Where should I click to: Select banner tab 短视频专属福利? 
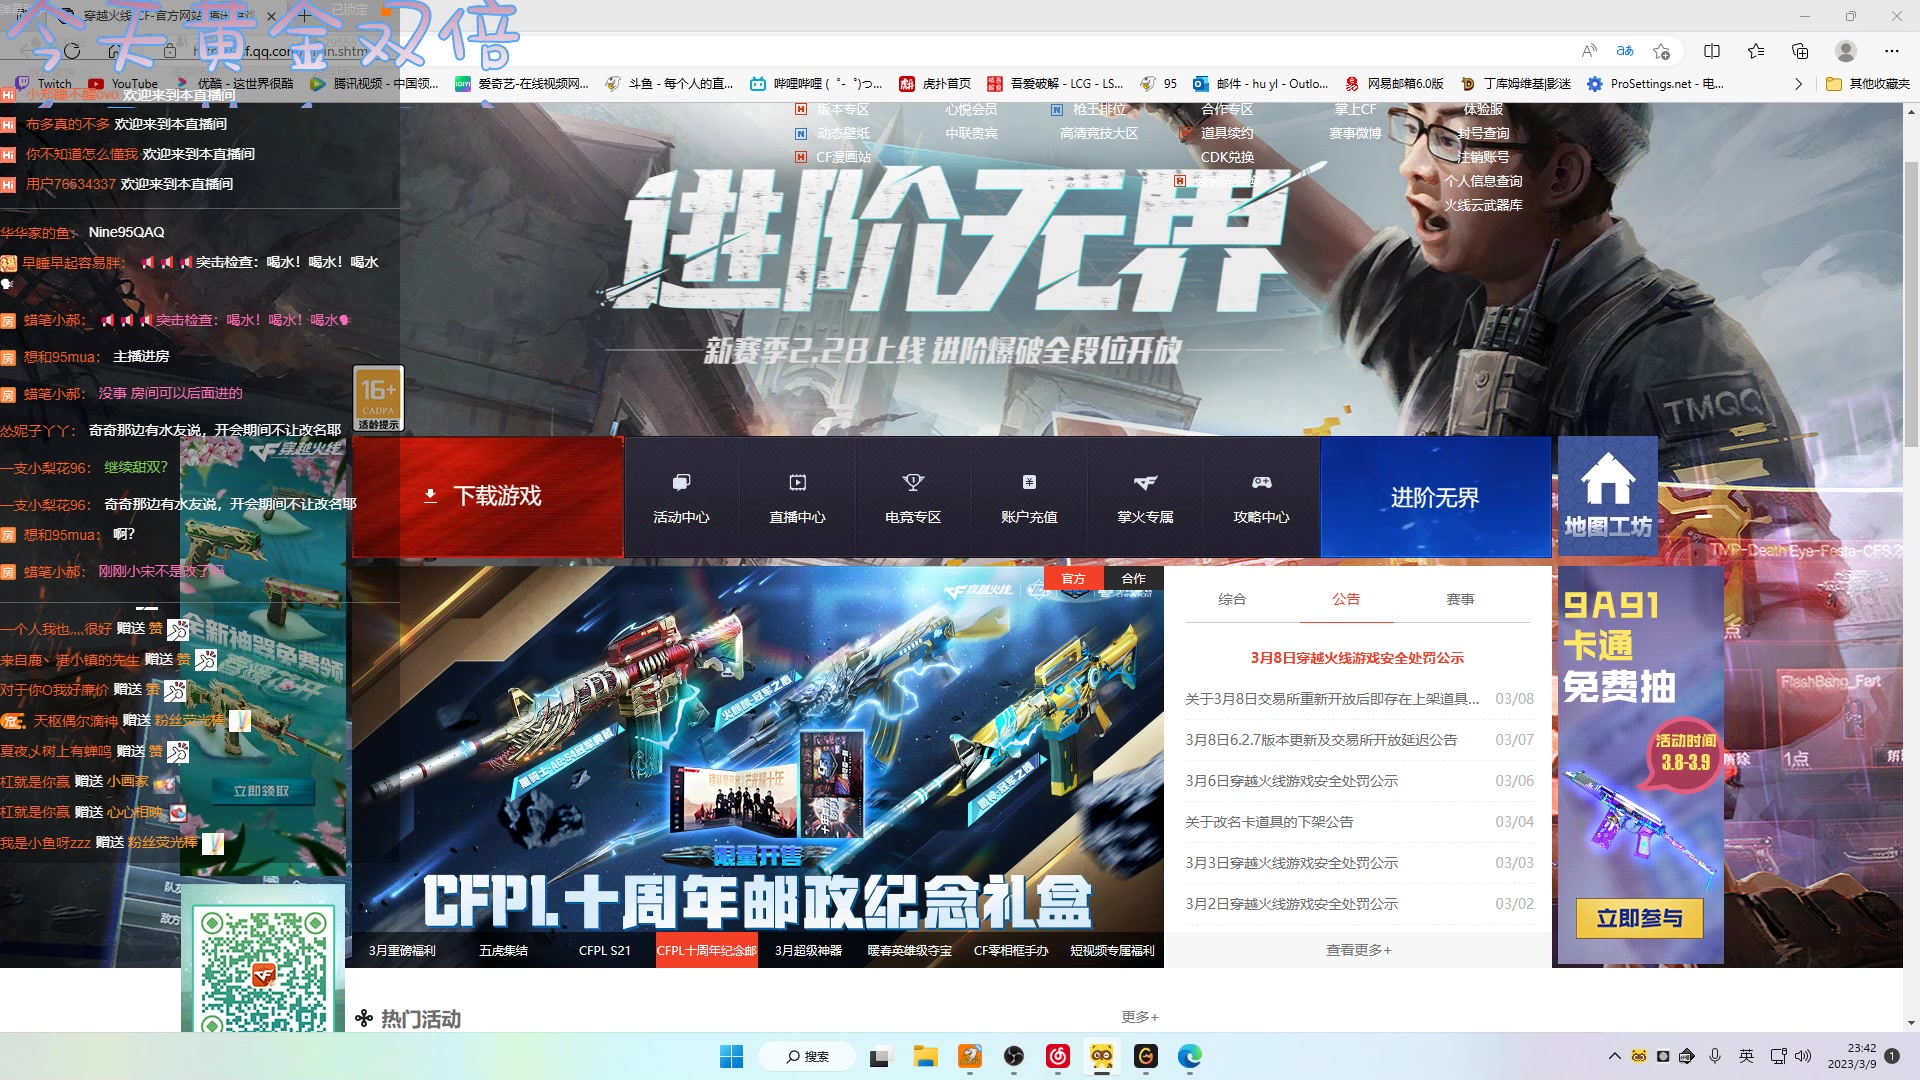[x=1112, y=950]
